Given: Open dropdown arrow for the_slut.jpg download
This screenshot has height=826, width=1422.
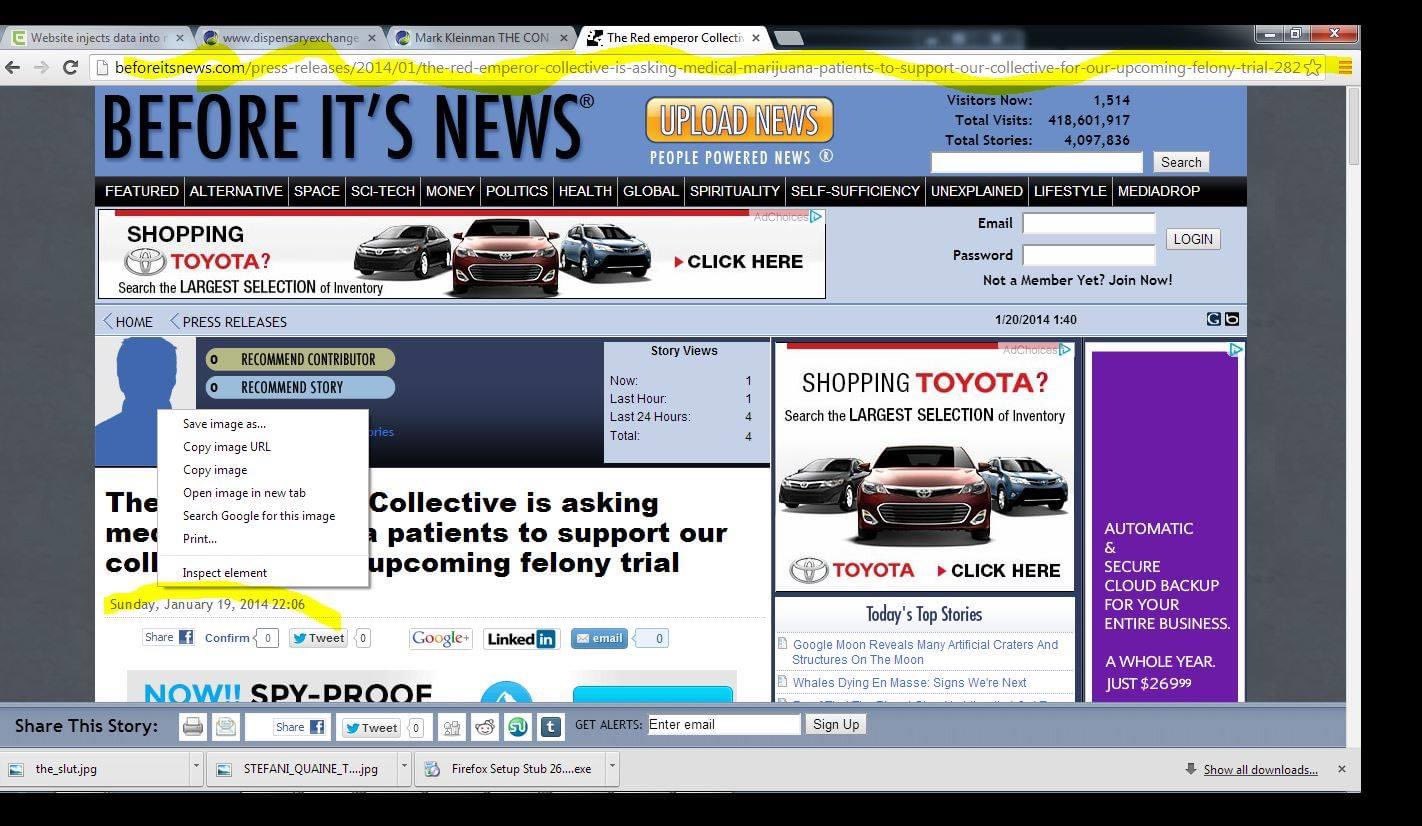Looking at the screenshot, I should coord(195,768).
